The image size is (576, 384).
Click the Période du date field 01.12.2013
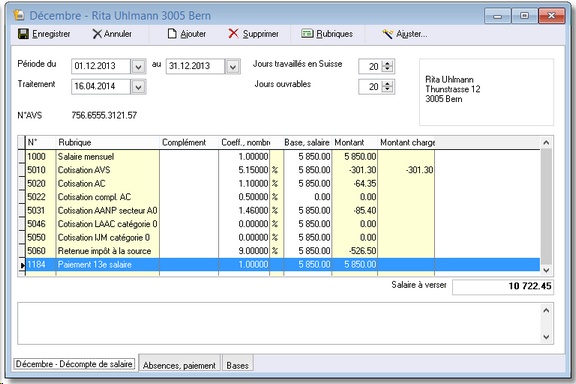coord(101,66)
